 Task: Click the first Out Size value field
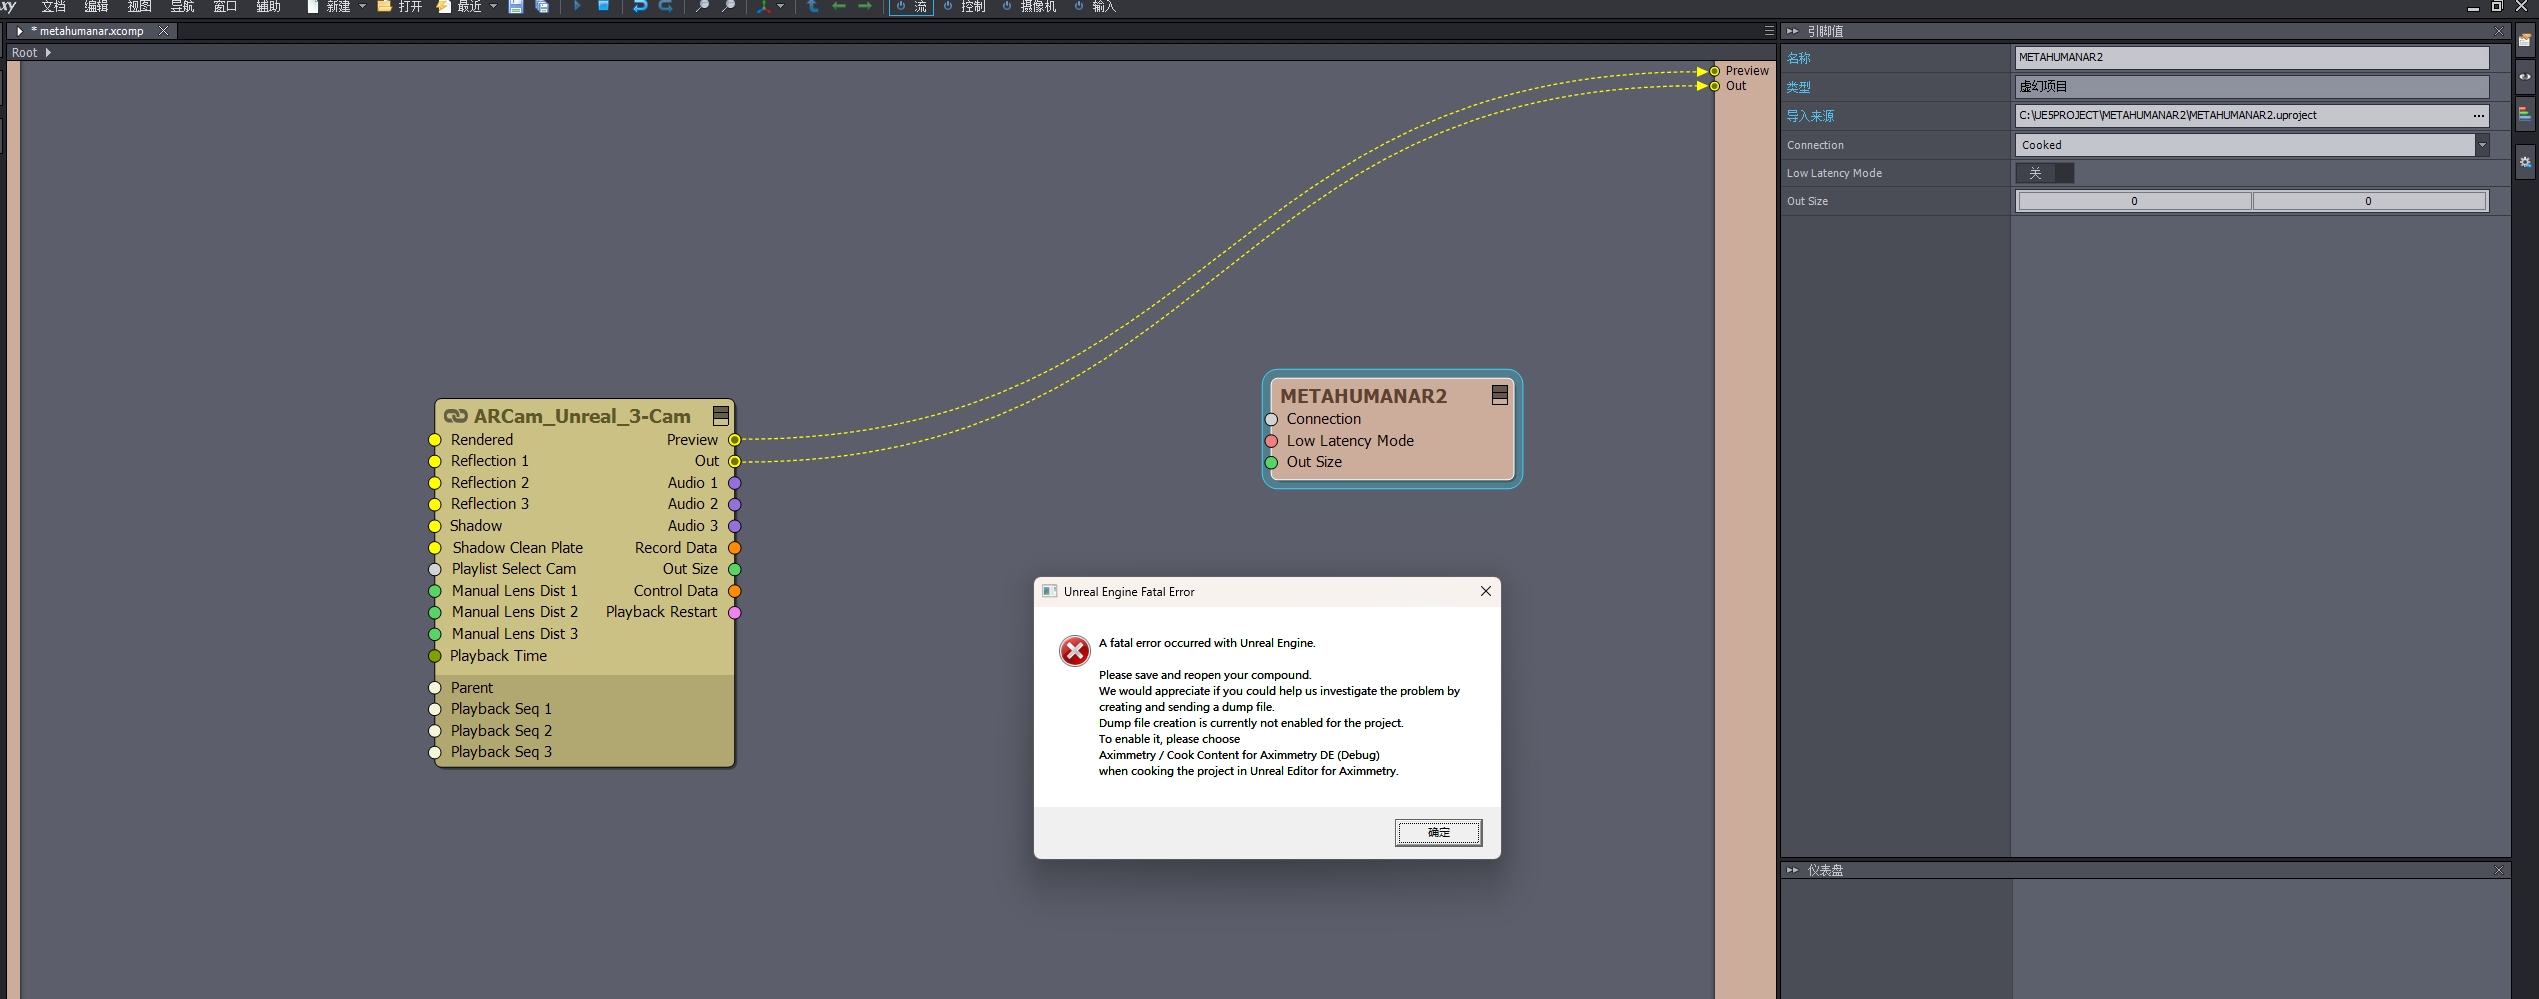(2134, 201)
